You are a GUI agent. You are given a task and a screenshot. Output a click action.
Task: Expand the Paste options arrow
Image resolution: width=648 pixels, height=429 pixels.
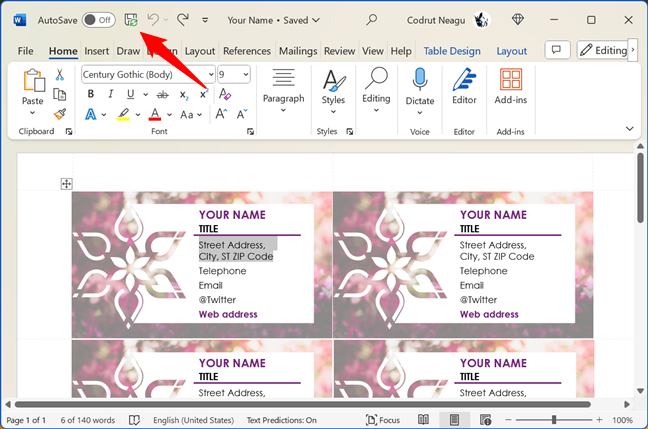coord(32,112)
